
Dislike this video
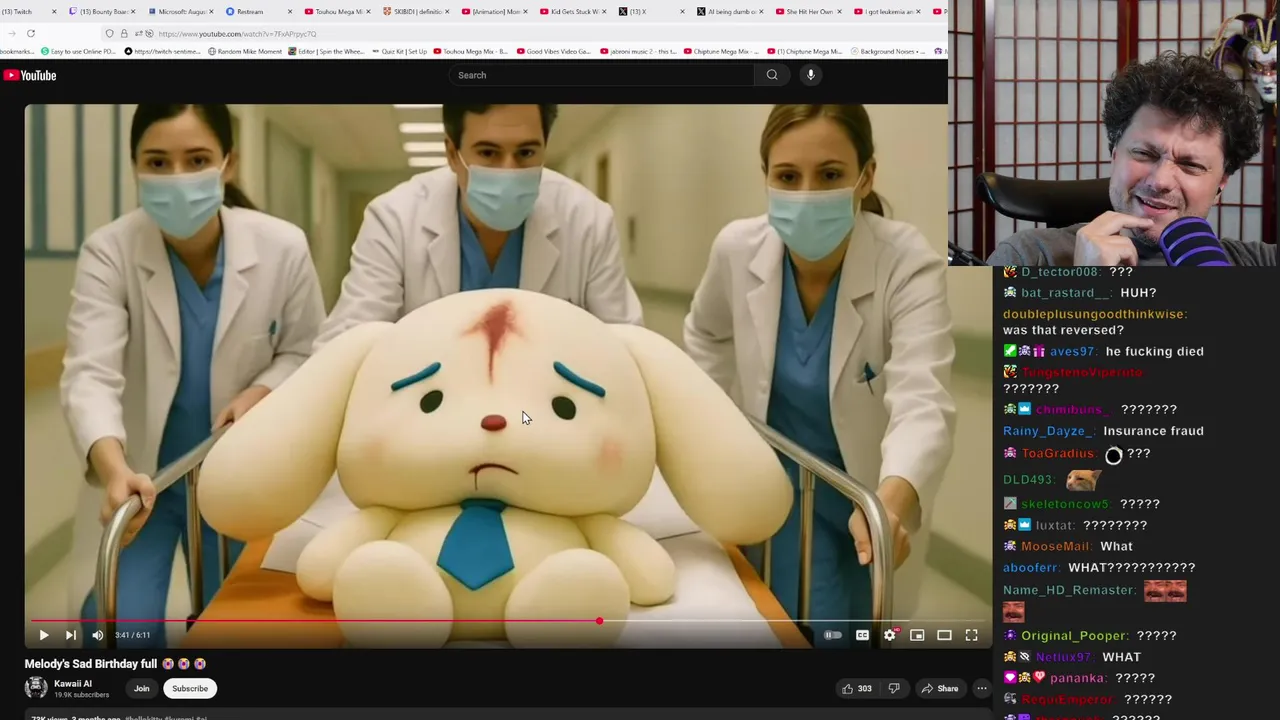pos(894,688)
